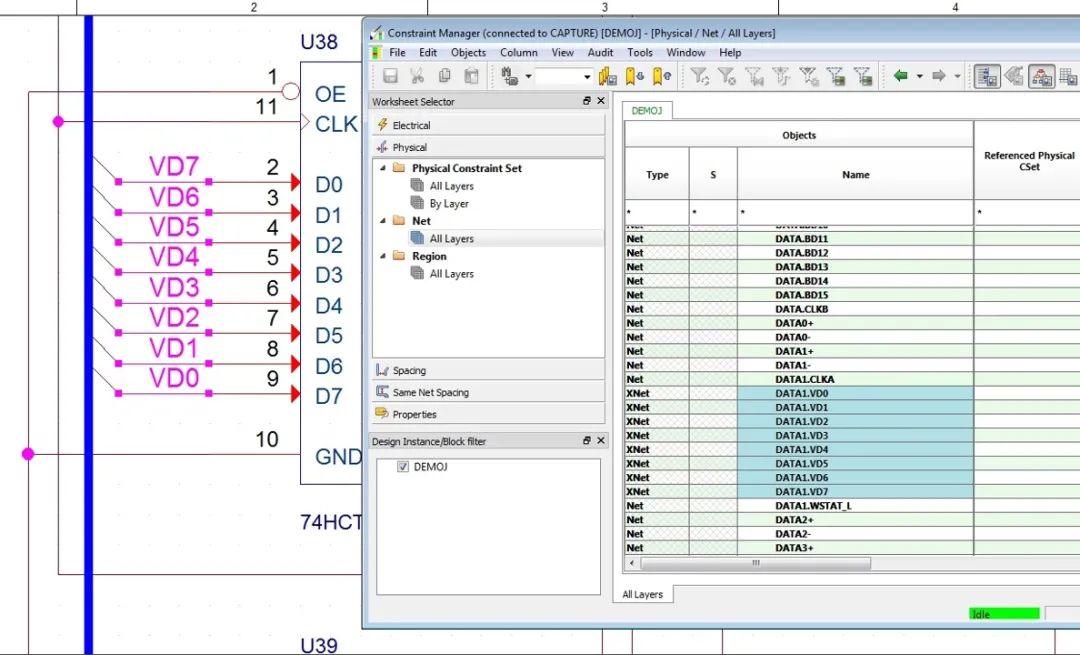Click the third funnel filter icon

pyautogui.click(x=754, y=76)
